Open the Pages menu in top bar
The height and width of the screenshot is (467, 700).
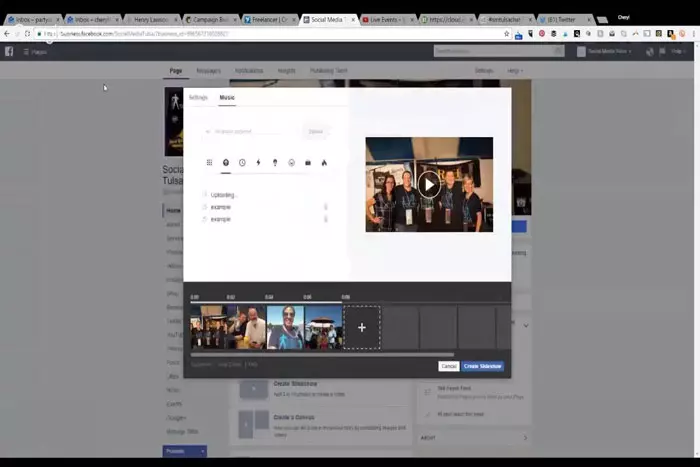tap(35, 52)
